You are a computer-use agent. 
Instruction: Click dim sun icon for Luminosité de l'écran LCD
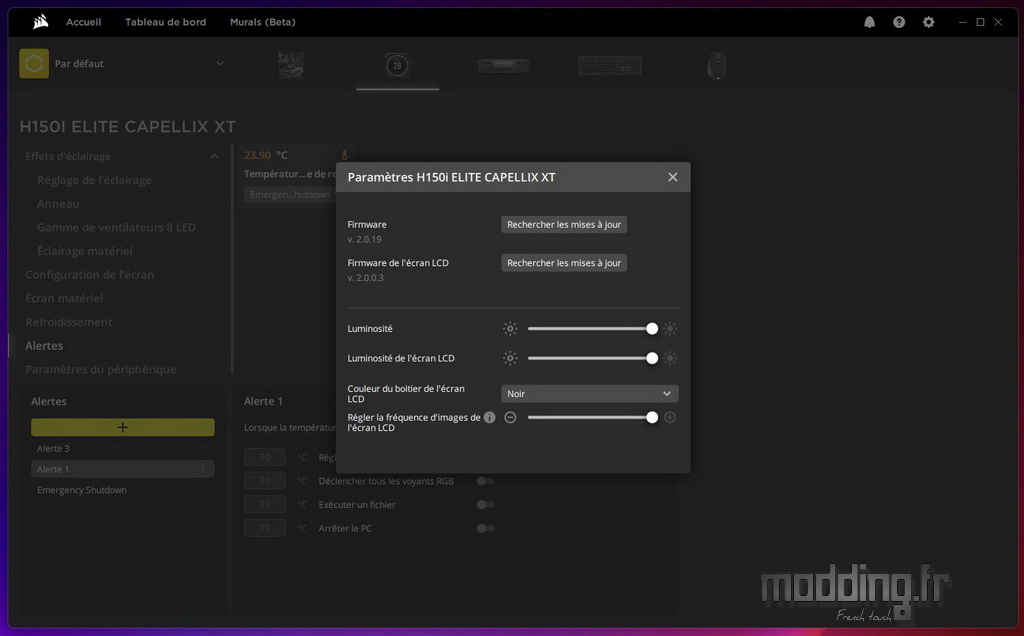[x=510, y=358]
